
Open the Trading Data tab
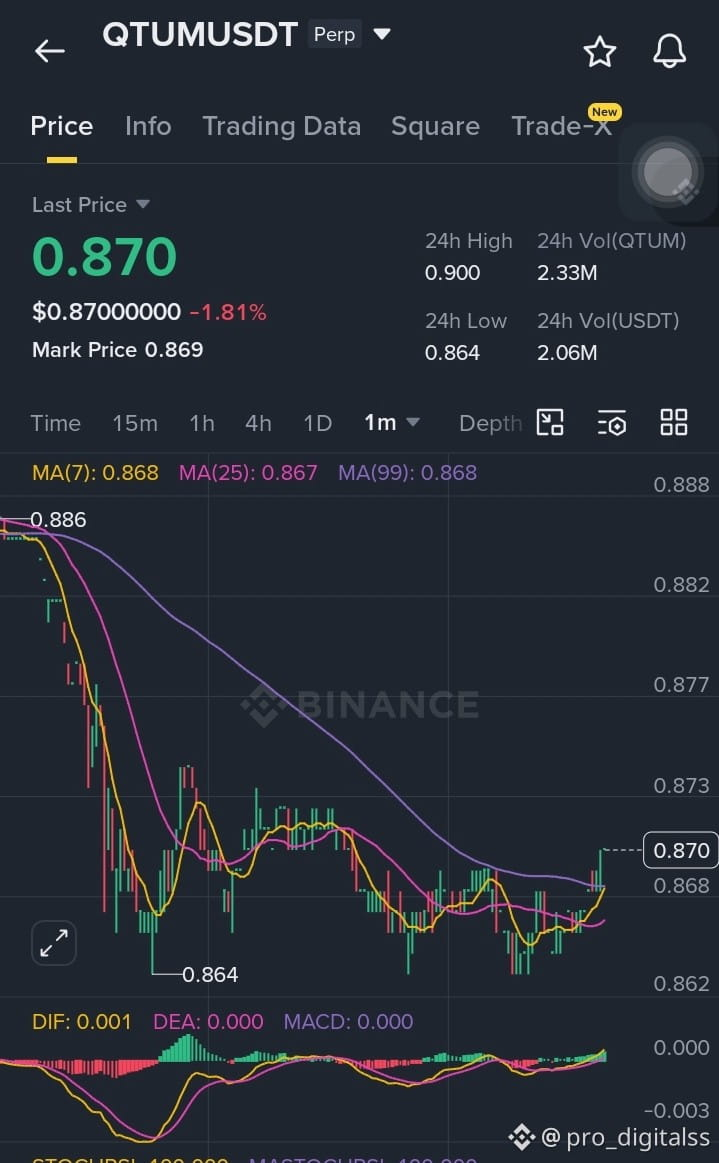click(282, 126)
